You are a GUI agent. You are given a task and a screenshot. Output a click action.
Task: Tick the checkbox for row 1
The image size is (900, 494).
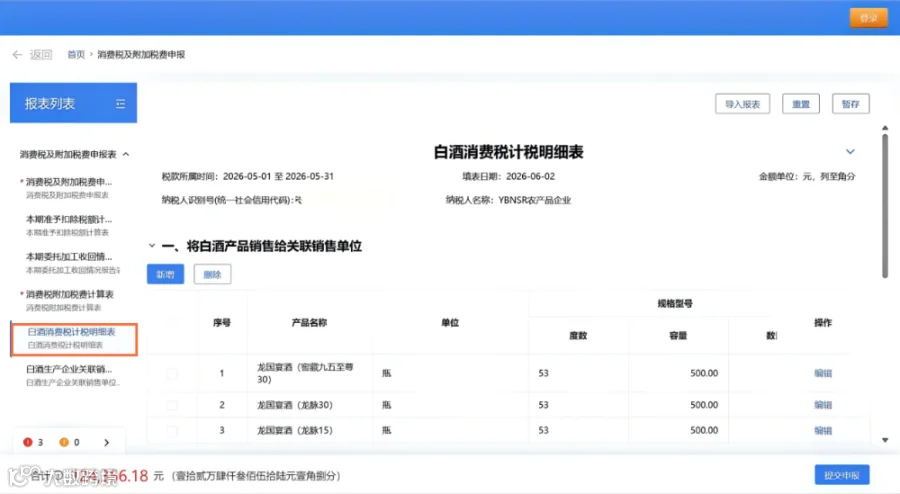pyautogui.click(x=172, y=374)
